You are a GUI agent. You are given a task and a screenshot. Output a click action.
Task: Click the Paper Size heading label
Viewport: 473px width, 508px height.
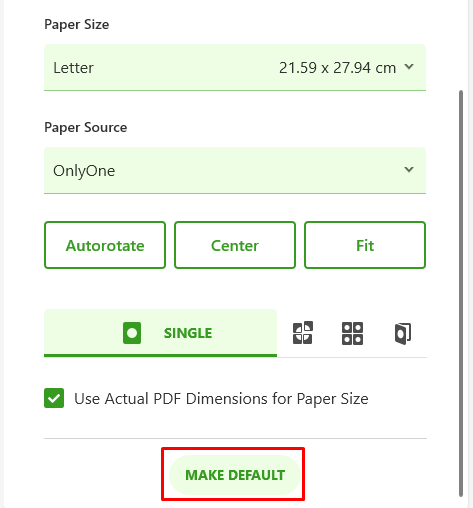pyautogui.click(x=77, y=25)
